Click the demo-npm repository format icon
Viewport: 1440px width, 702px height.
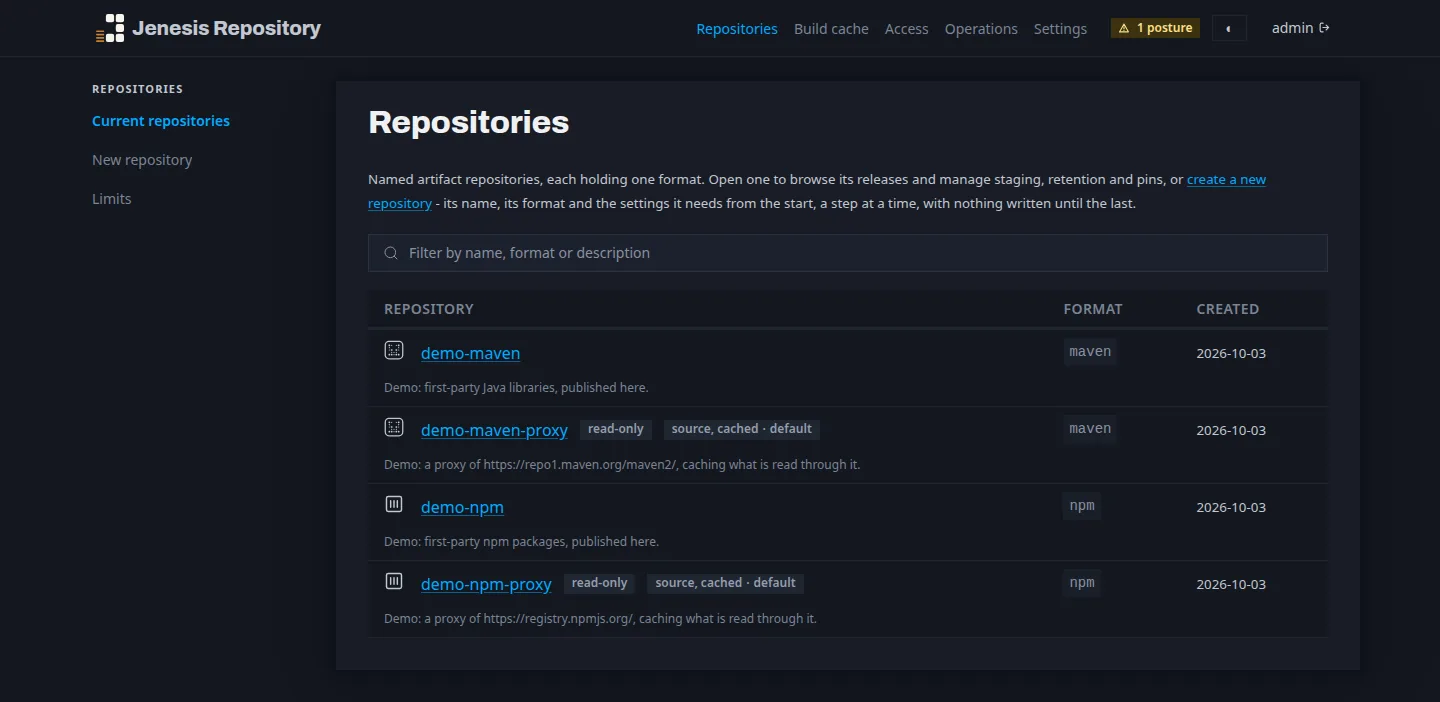tap(394, 504)
